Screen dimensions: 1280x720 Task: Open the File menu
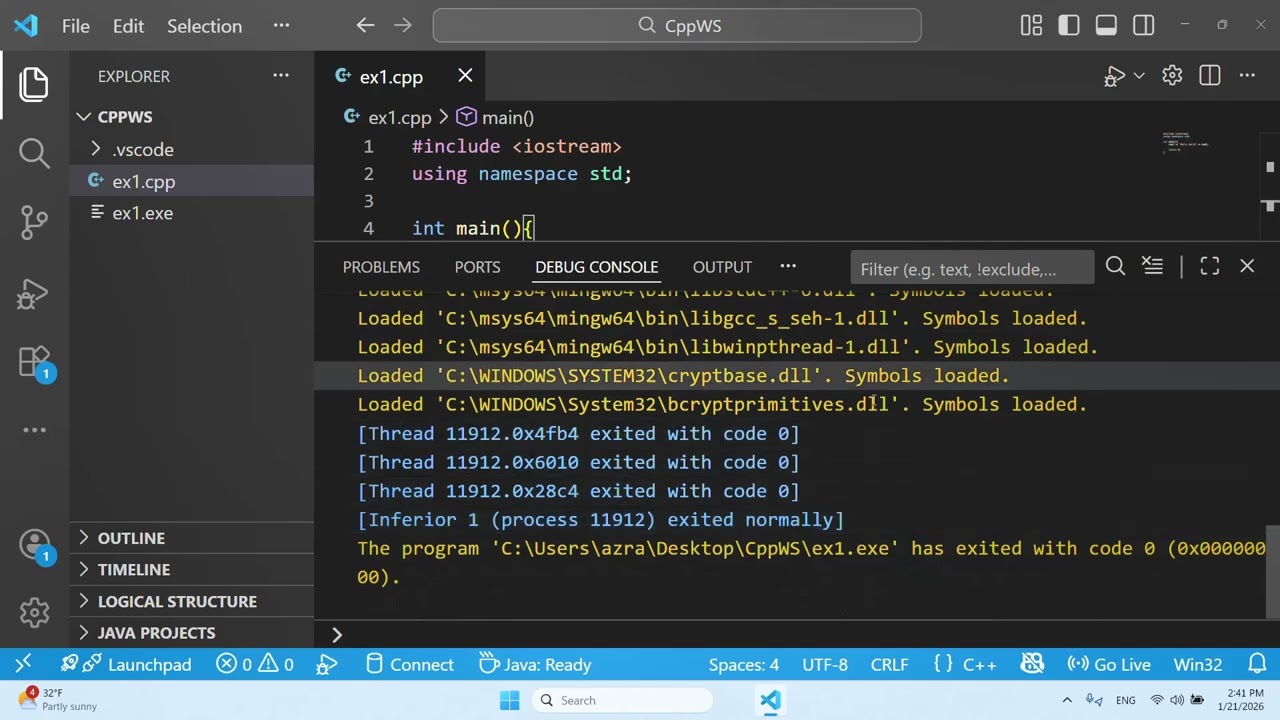(x=76, y=26)
